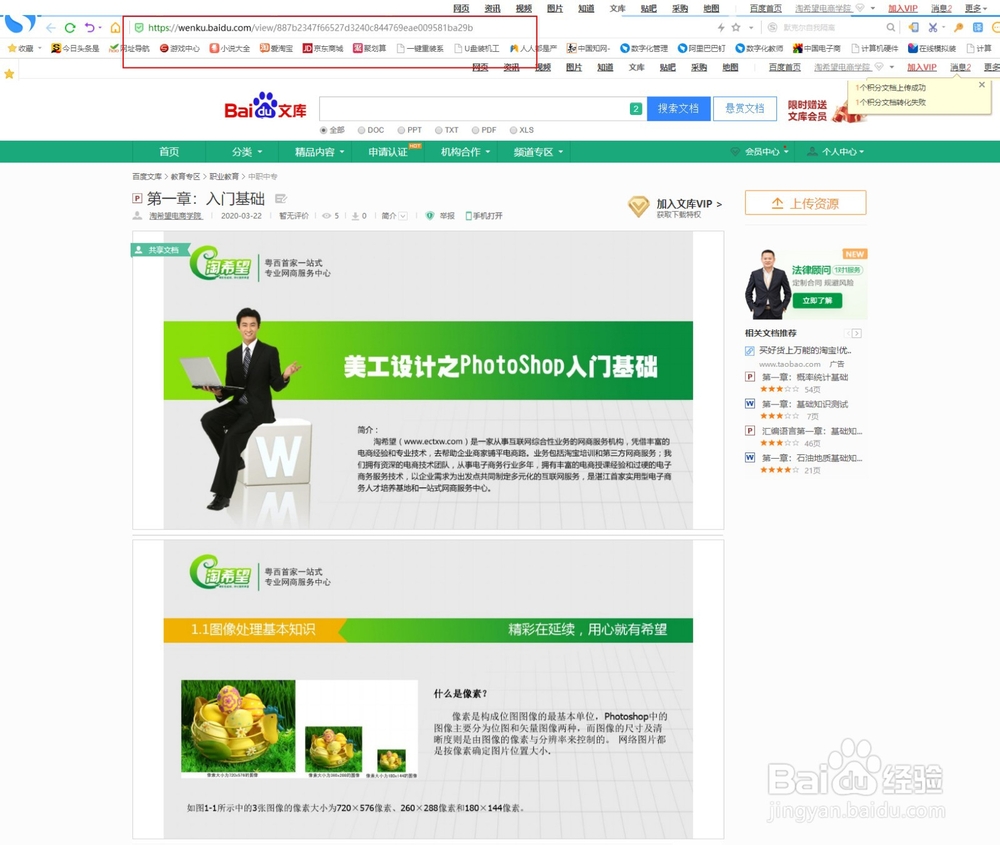Click the Wenku search input field

(x=474, y=108)
